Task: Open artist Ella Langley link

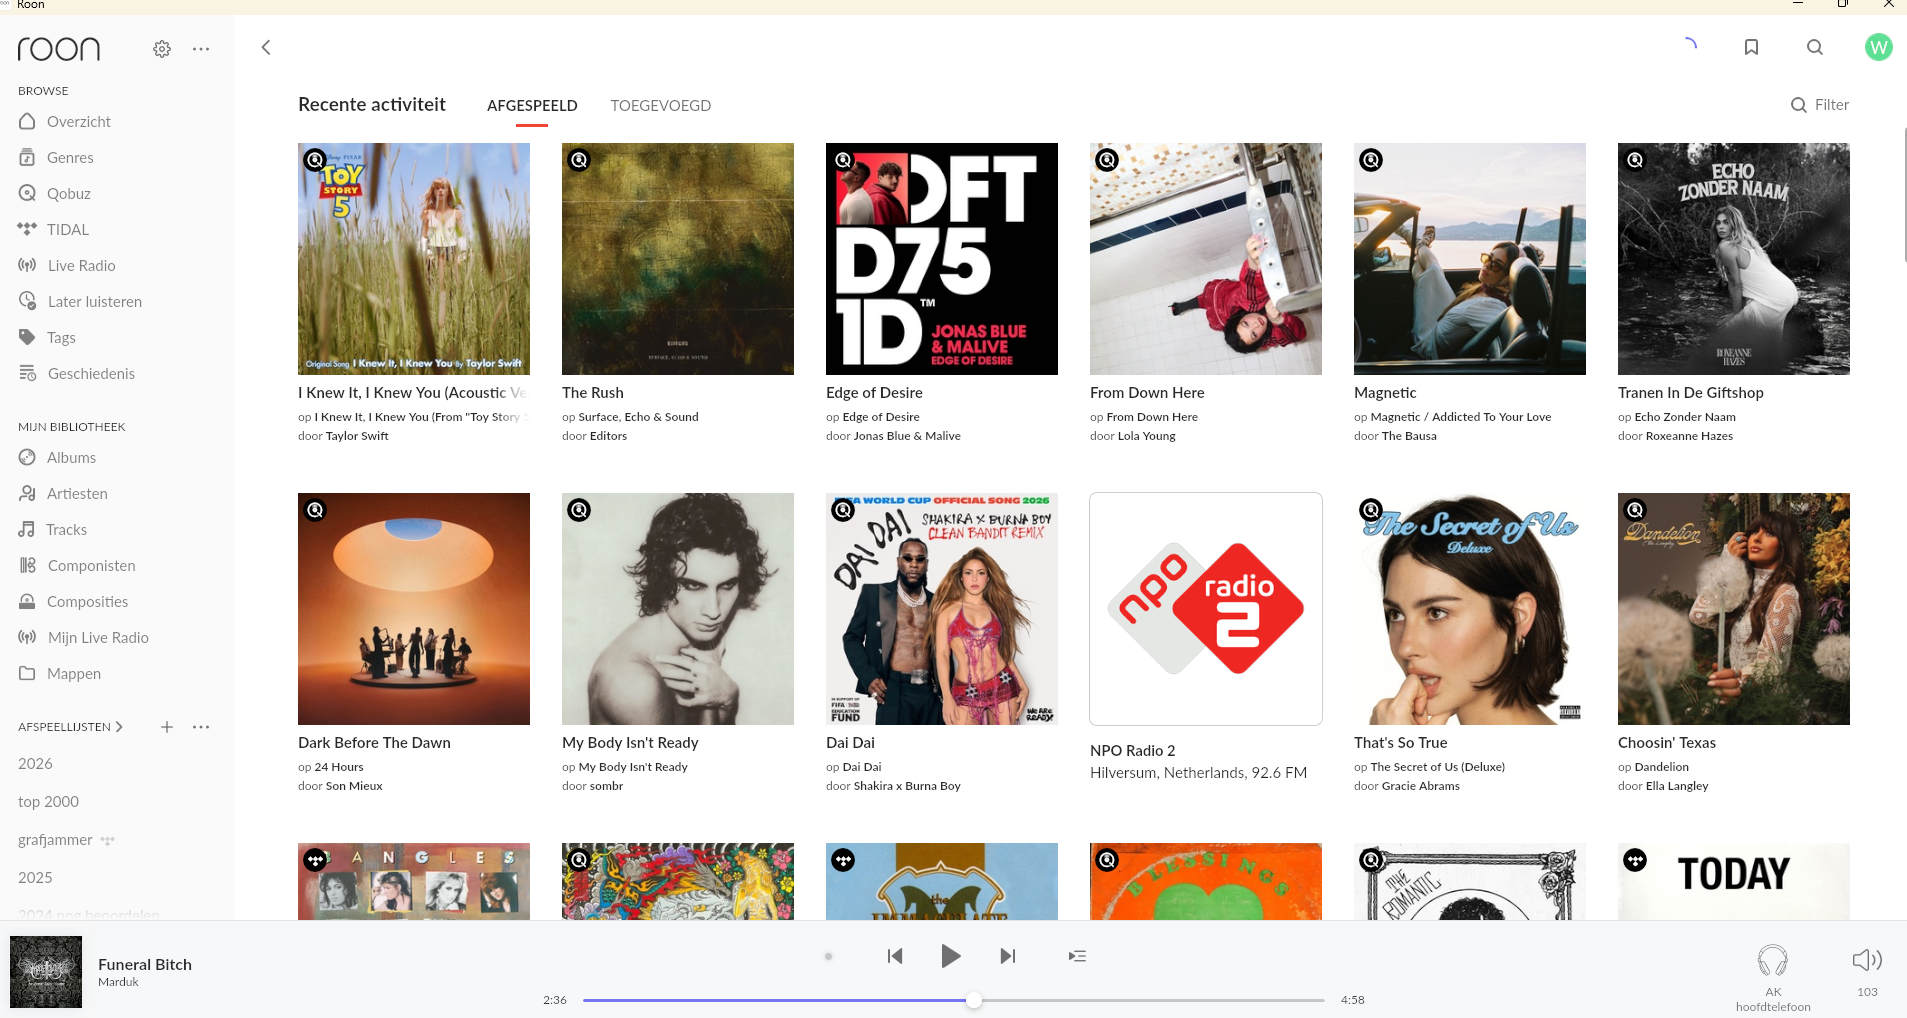Action: pos(1677,786)
